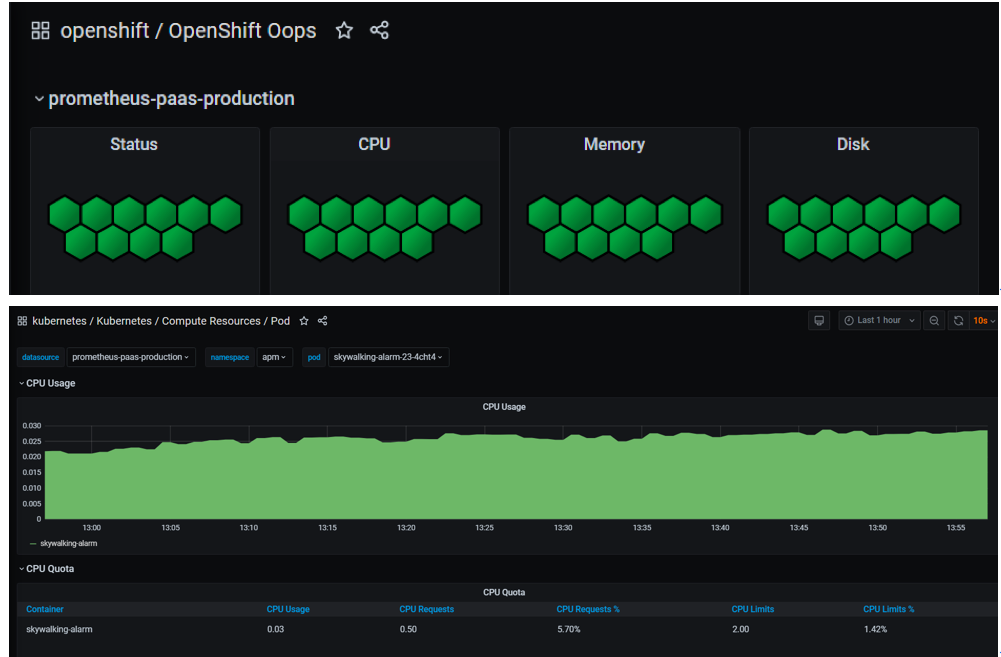
Task: Click the namespace variable label
Action: [230, 357]
